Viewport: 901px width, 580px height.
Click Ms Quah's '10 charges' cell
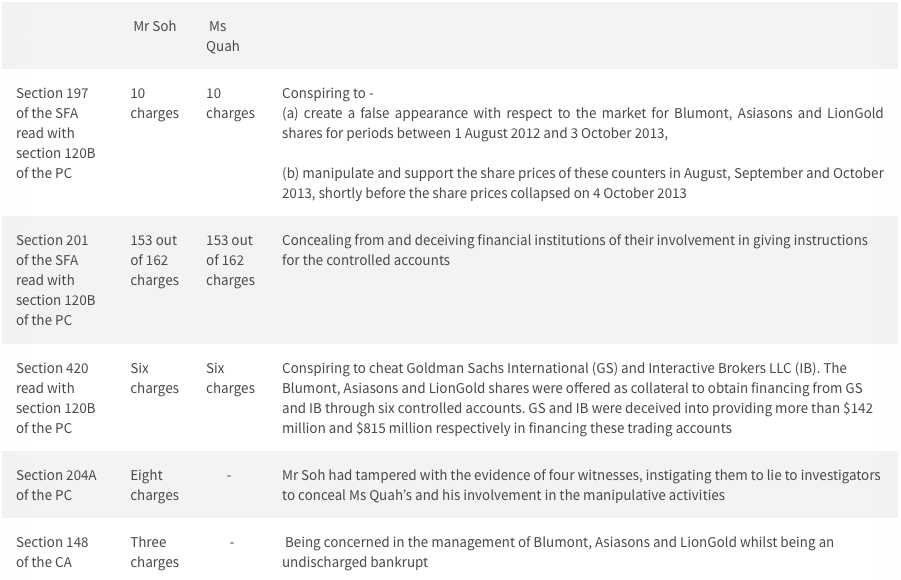pos(230,103)
